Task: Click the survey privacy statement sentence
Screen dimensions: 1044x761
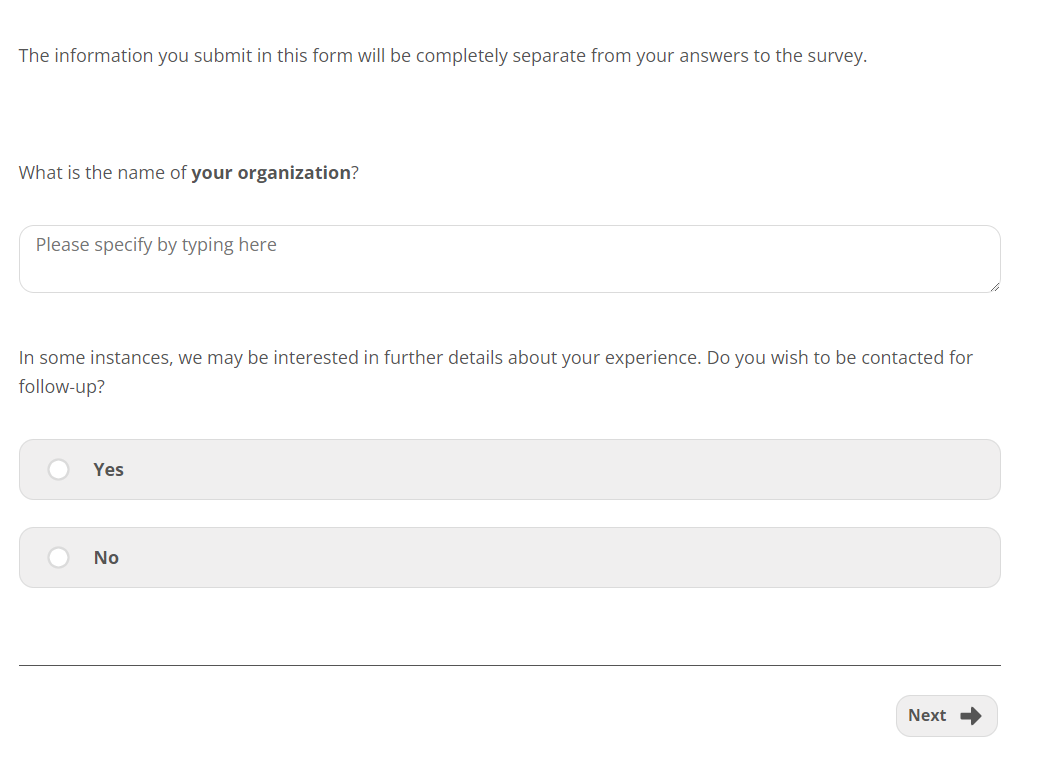Action: pyautogui.click(x=442, y=56)
